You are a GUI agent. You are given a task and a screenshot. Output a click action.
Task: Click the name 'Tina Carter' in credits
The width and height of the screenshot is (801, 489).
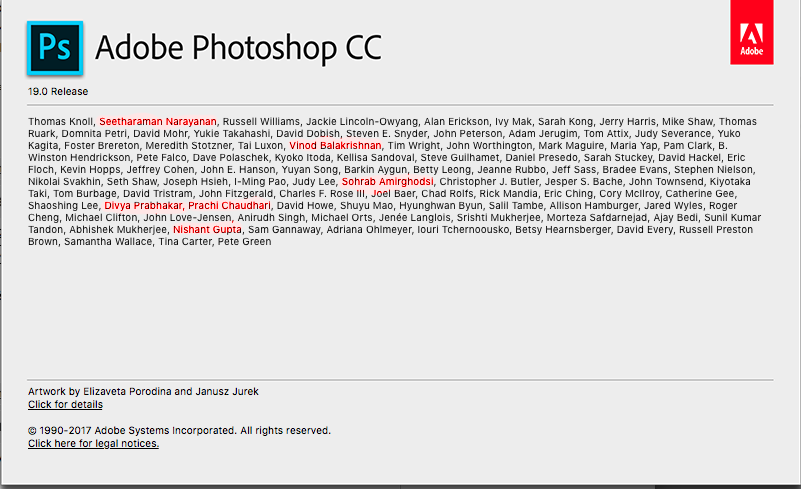coord(185,242)
